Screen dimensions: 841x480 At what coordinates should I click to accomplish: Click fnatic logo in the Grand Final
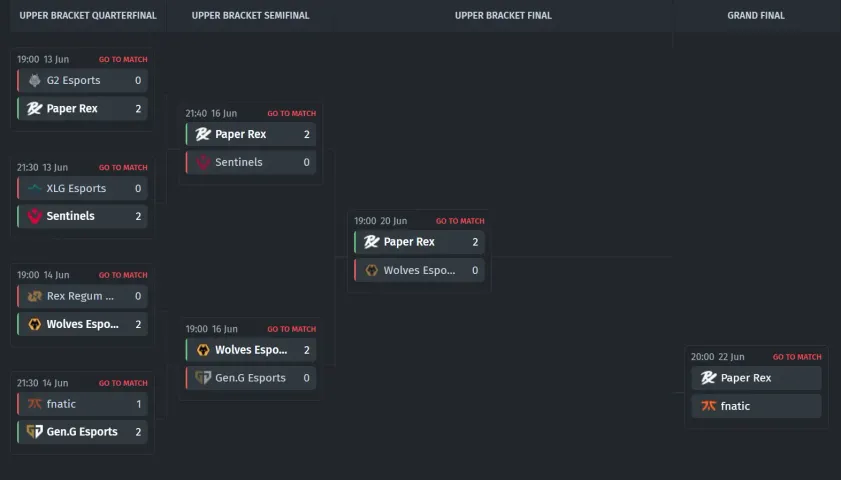(x=709, y=406)
